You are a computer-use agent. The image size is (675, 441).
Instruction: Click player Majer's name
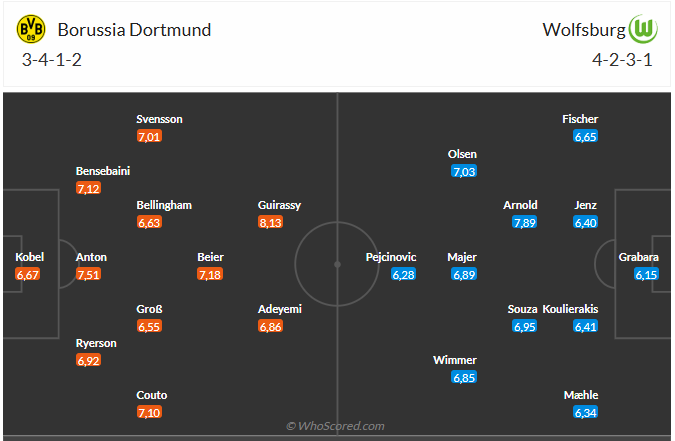(463, 257)
